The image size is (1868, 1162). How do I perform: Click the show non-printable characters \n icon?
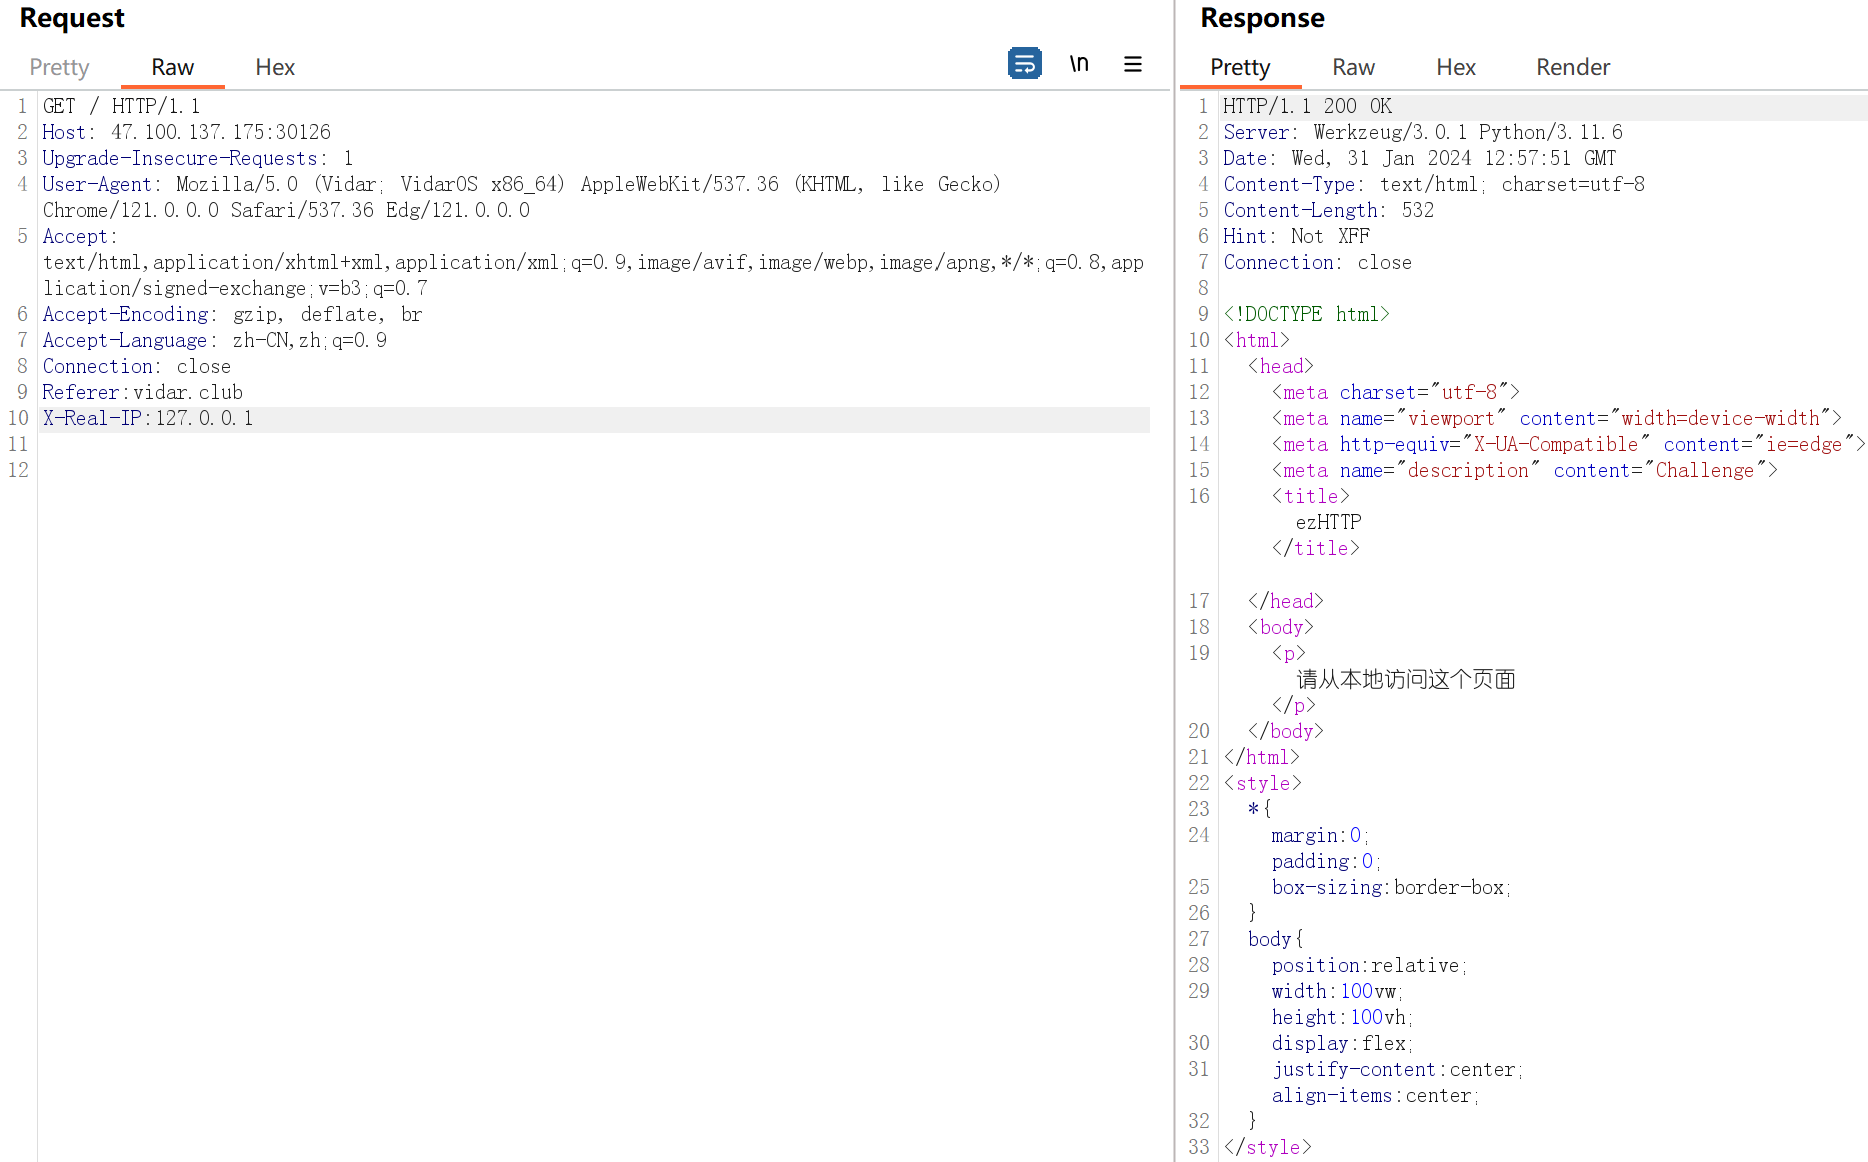1079,64
